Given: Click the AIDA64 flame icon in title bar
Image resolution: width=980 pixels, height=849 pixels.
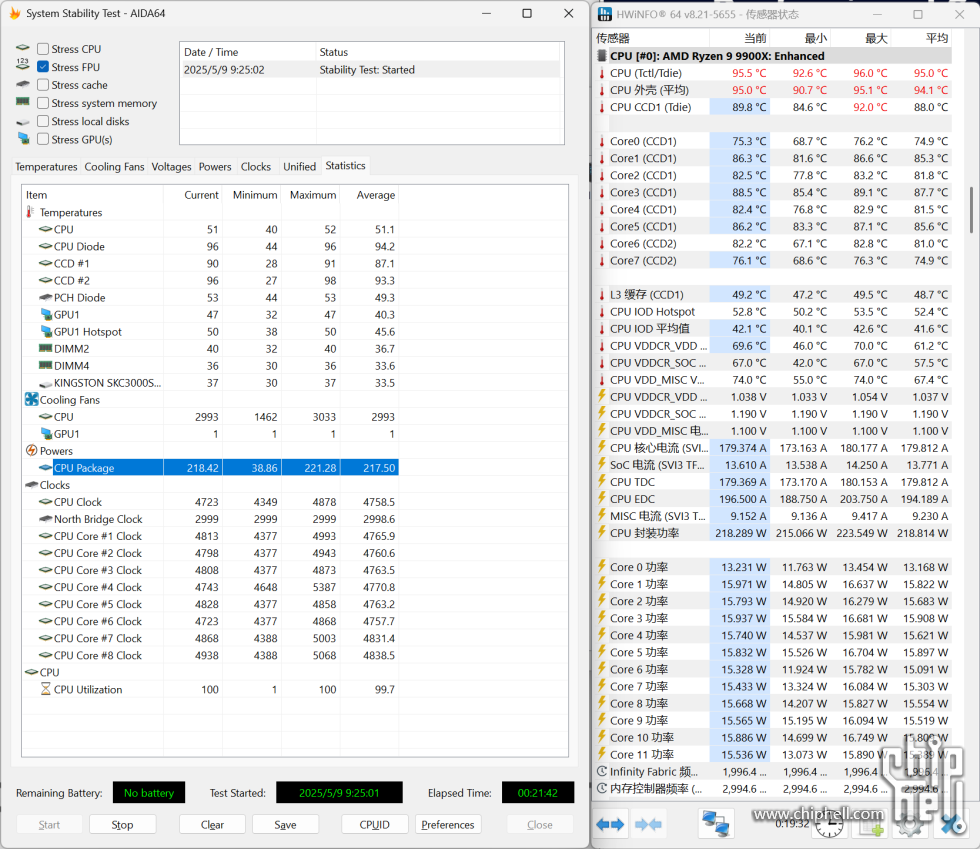Looking at the screenshot, I should pos(15,13).
